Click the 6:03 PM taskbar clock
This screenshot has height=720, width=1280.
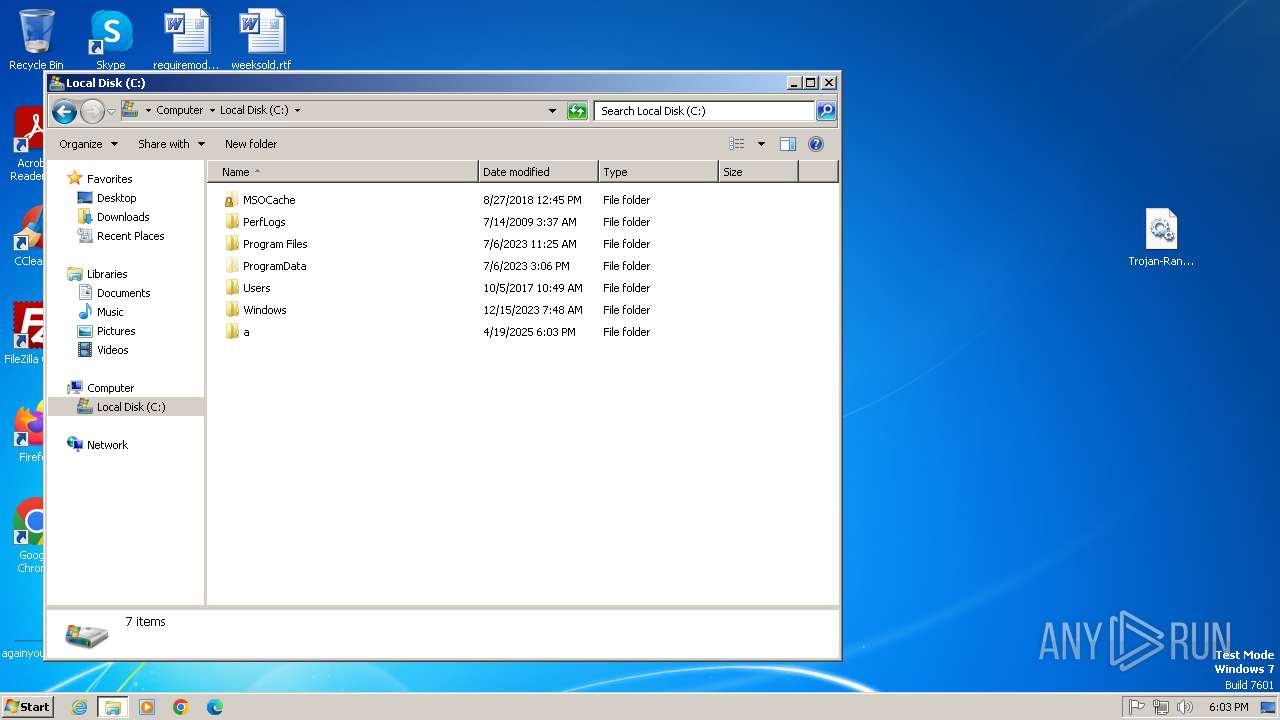click(1228, 707)
